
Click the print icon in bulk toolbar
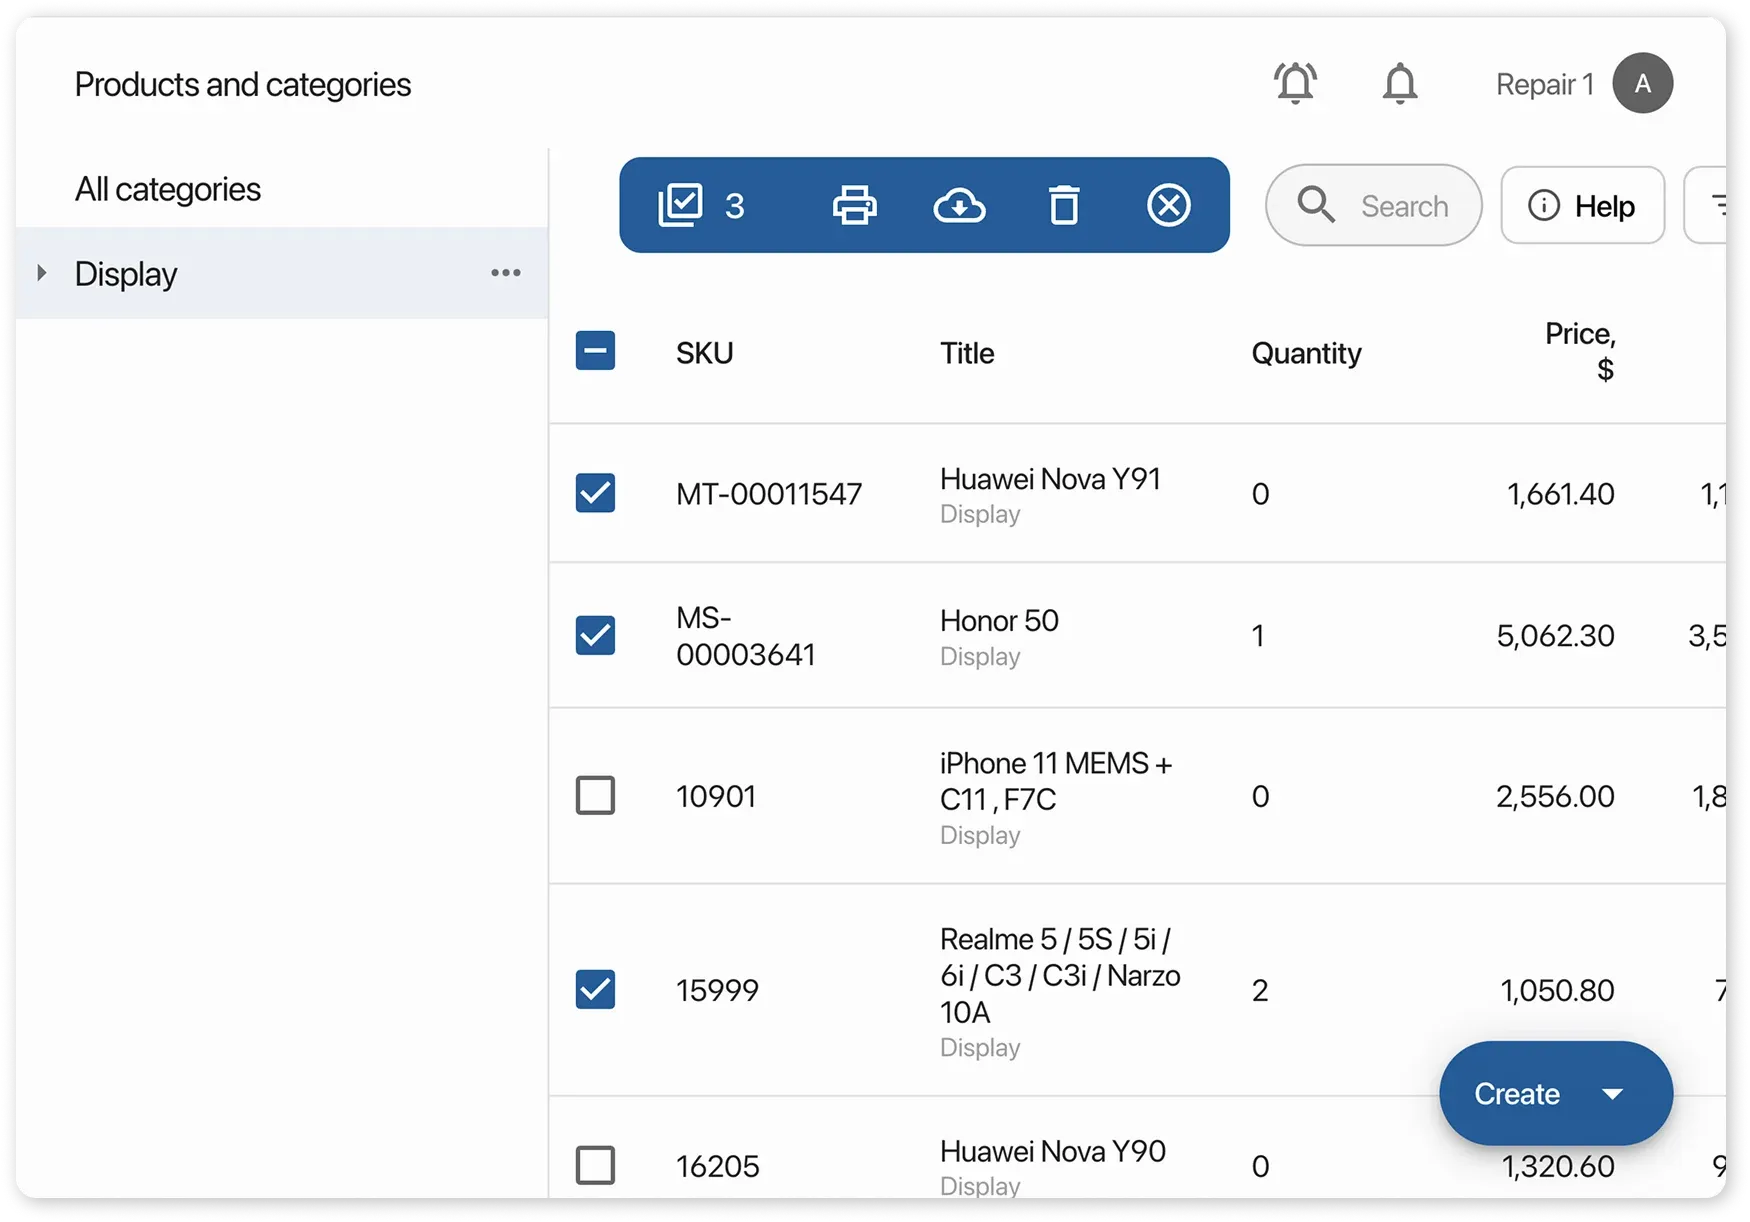854,205
